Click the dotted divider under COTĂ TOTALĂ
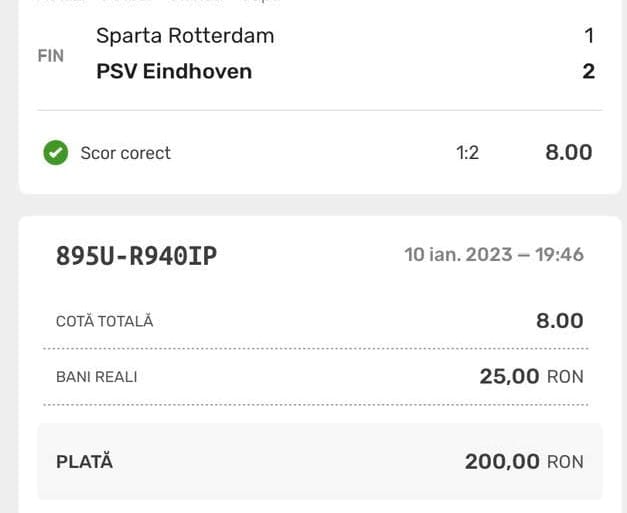The width and height of the screenshot is (627, 513). click(x=313, y=348)
